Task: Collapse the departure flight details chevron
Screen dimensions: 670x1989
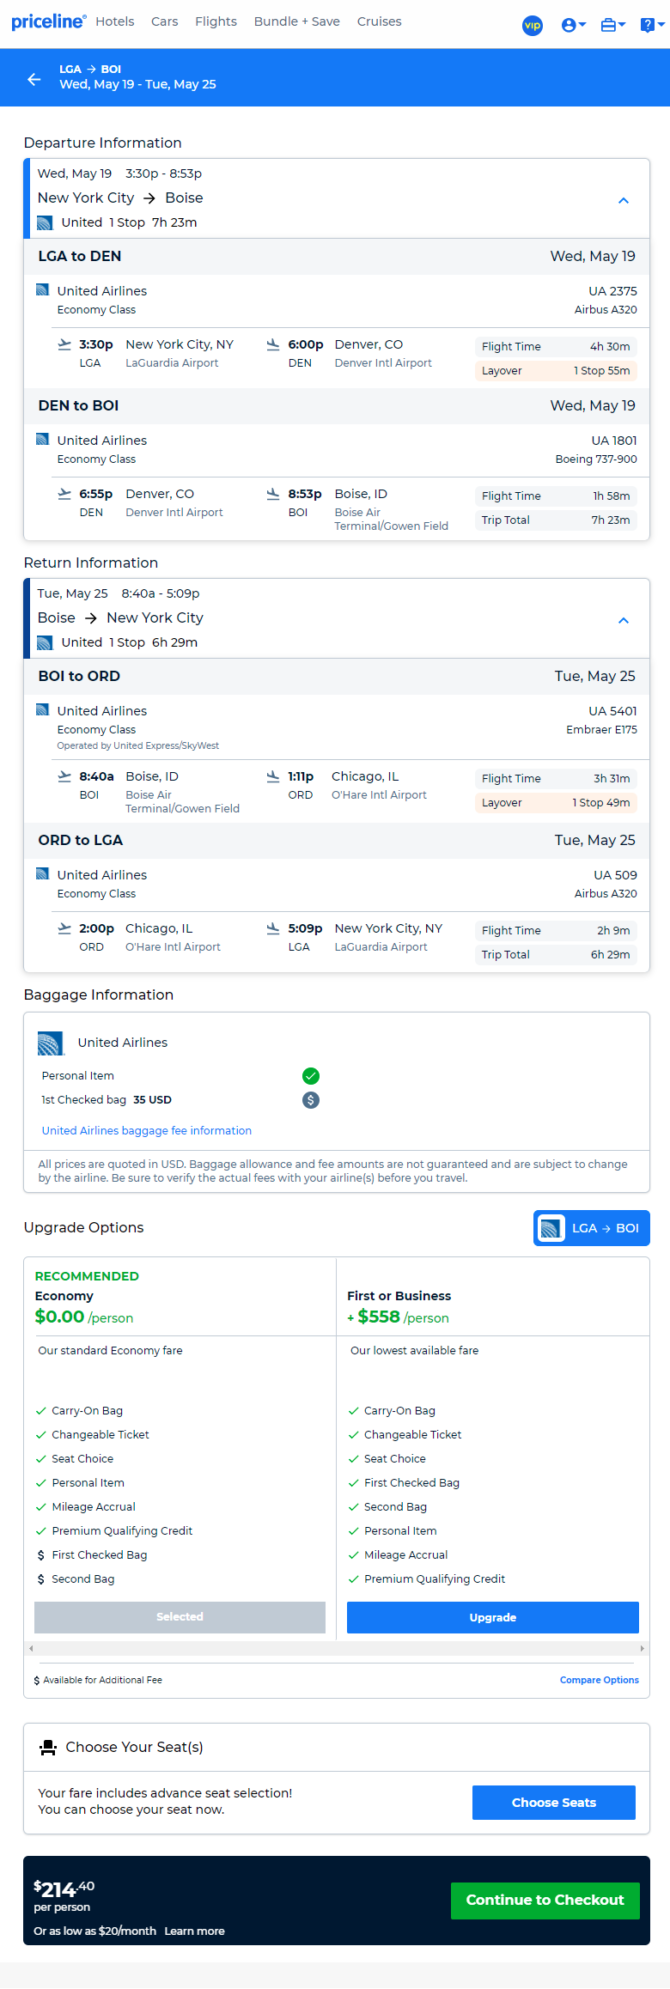Action: click(x=623, y=200)
